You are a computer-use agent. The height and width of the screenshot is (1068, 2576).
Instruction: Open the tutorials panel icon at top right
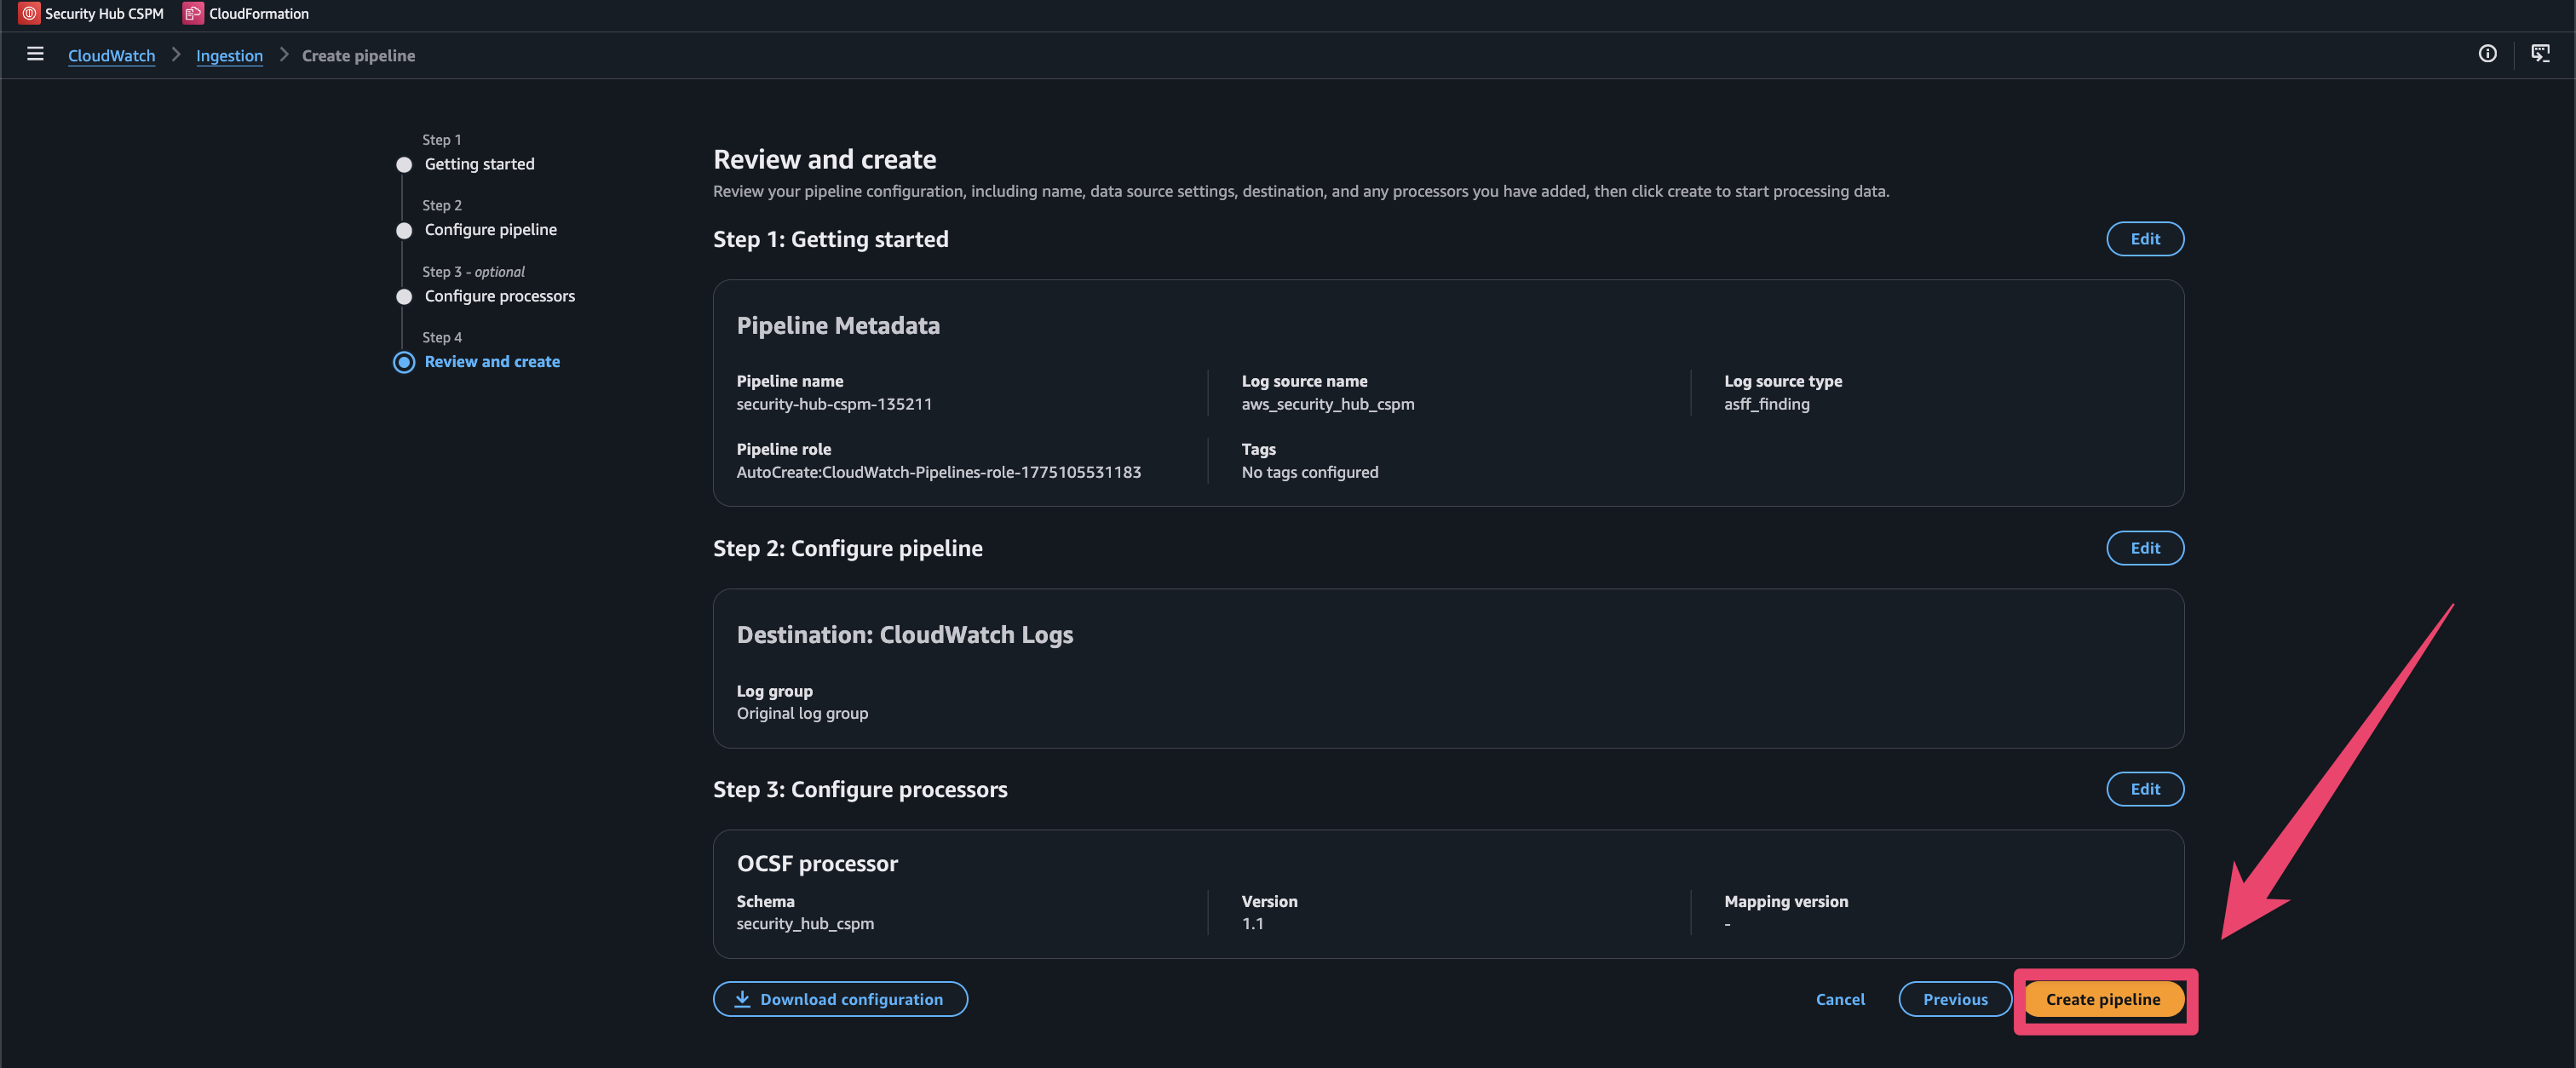(x=2540, y=54)
